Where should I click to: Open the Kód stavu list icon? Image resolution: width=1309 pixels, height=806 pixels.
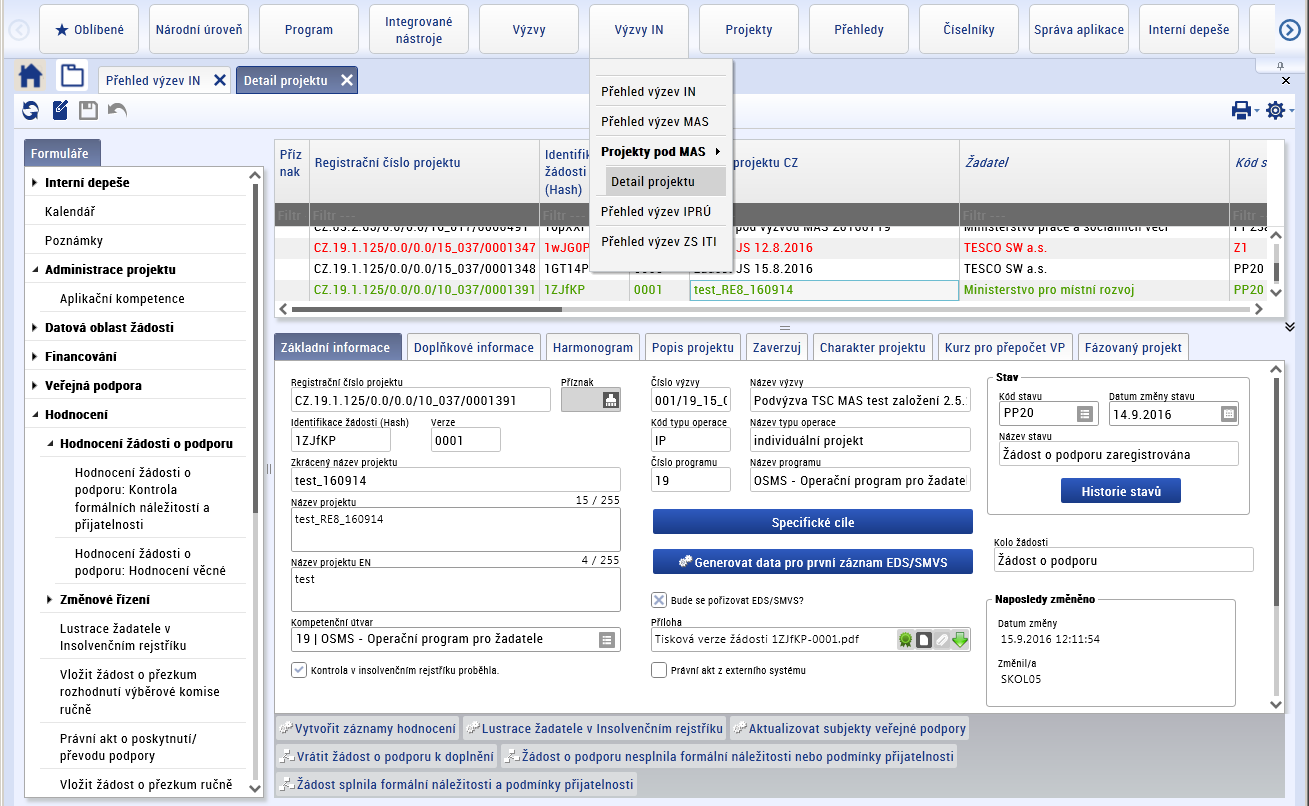point(1084,414)
